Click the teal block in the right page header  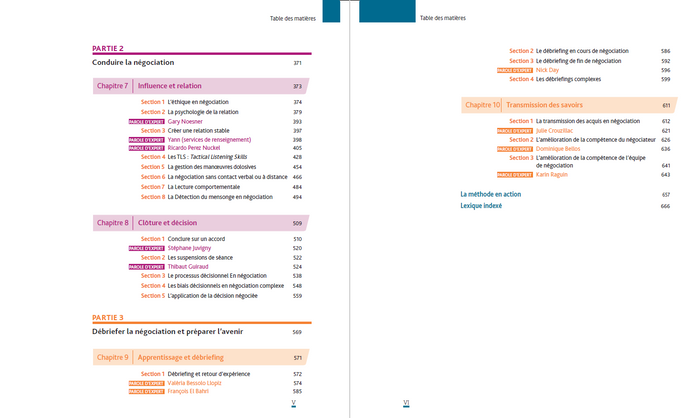pos(385,12)
